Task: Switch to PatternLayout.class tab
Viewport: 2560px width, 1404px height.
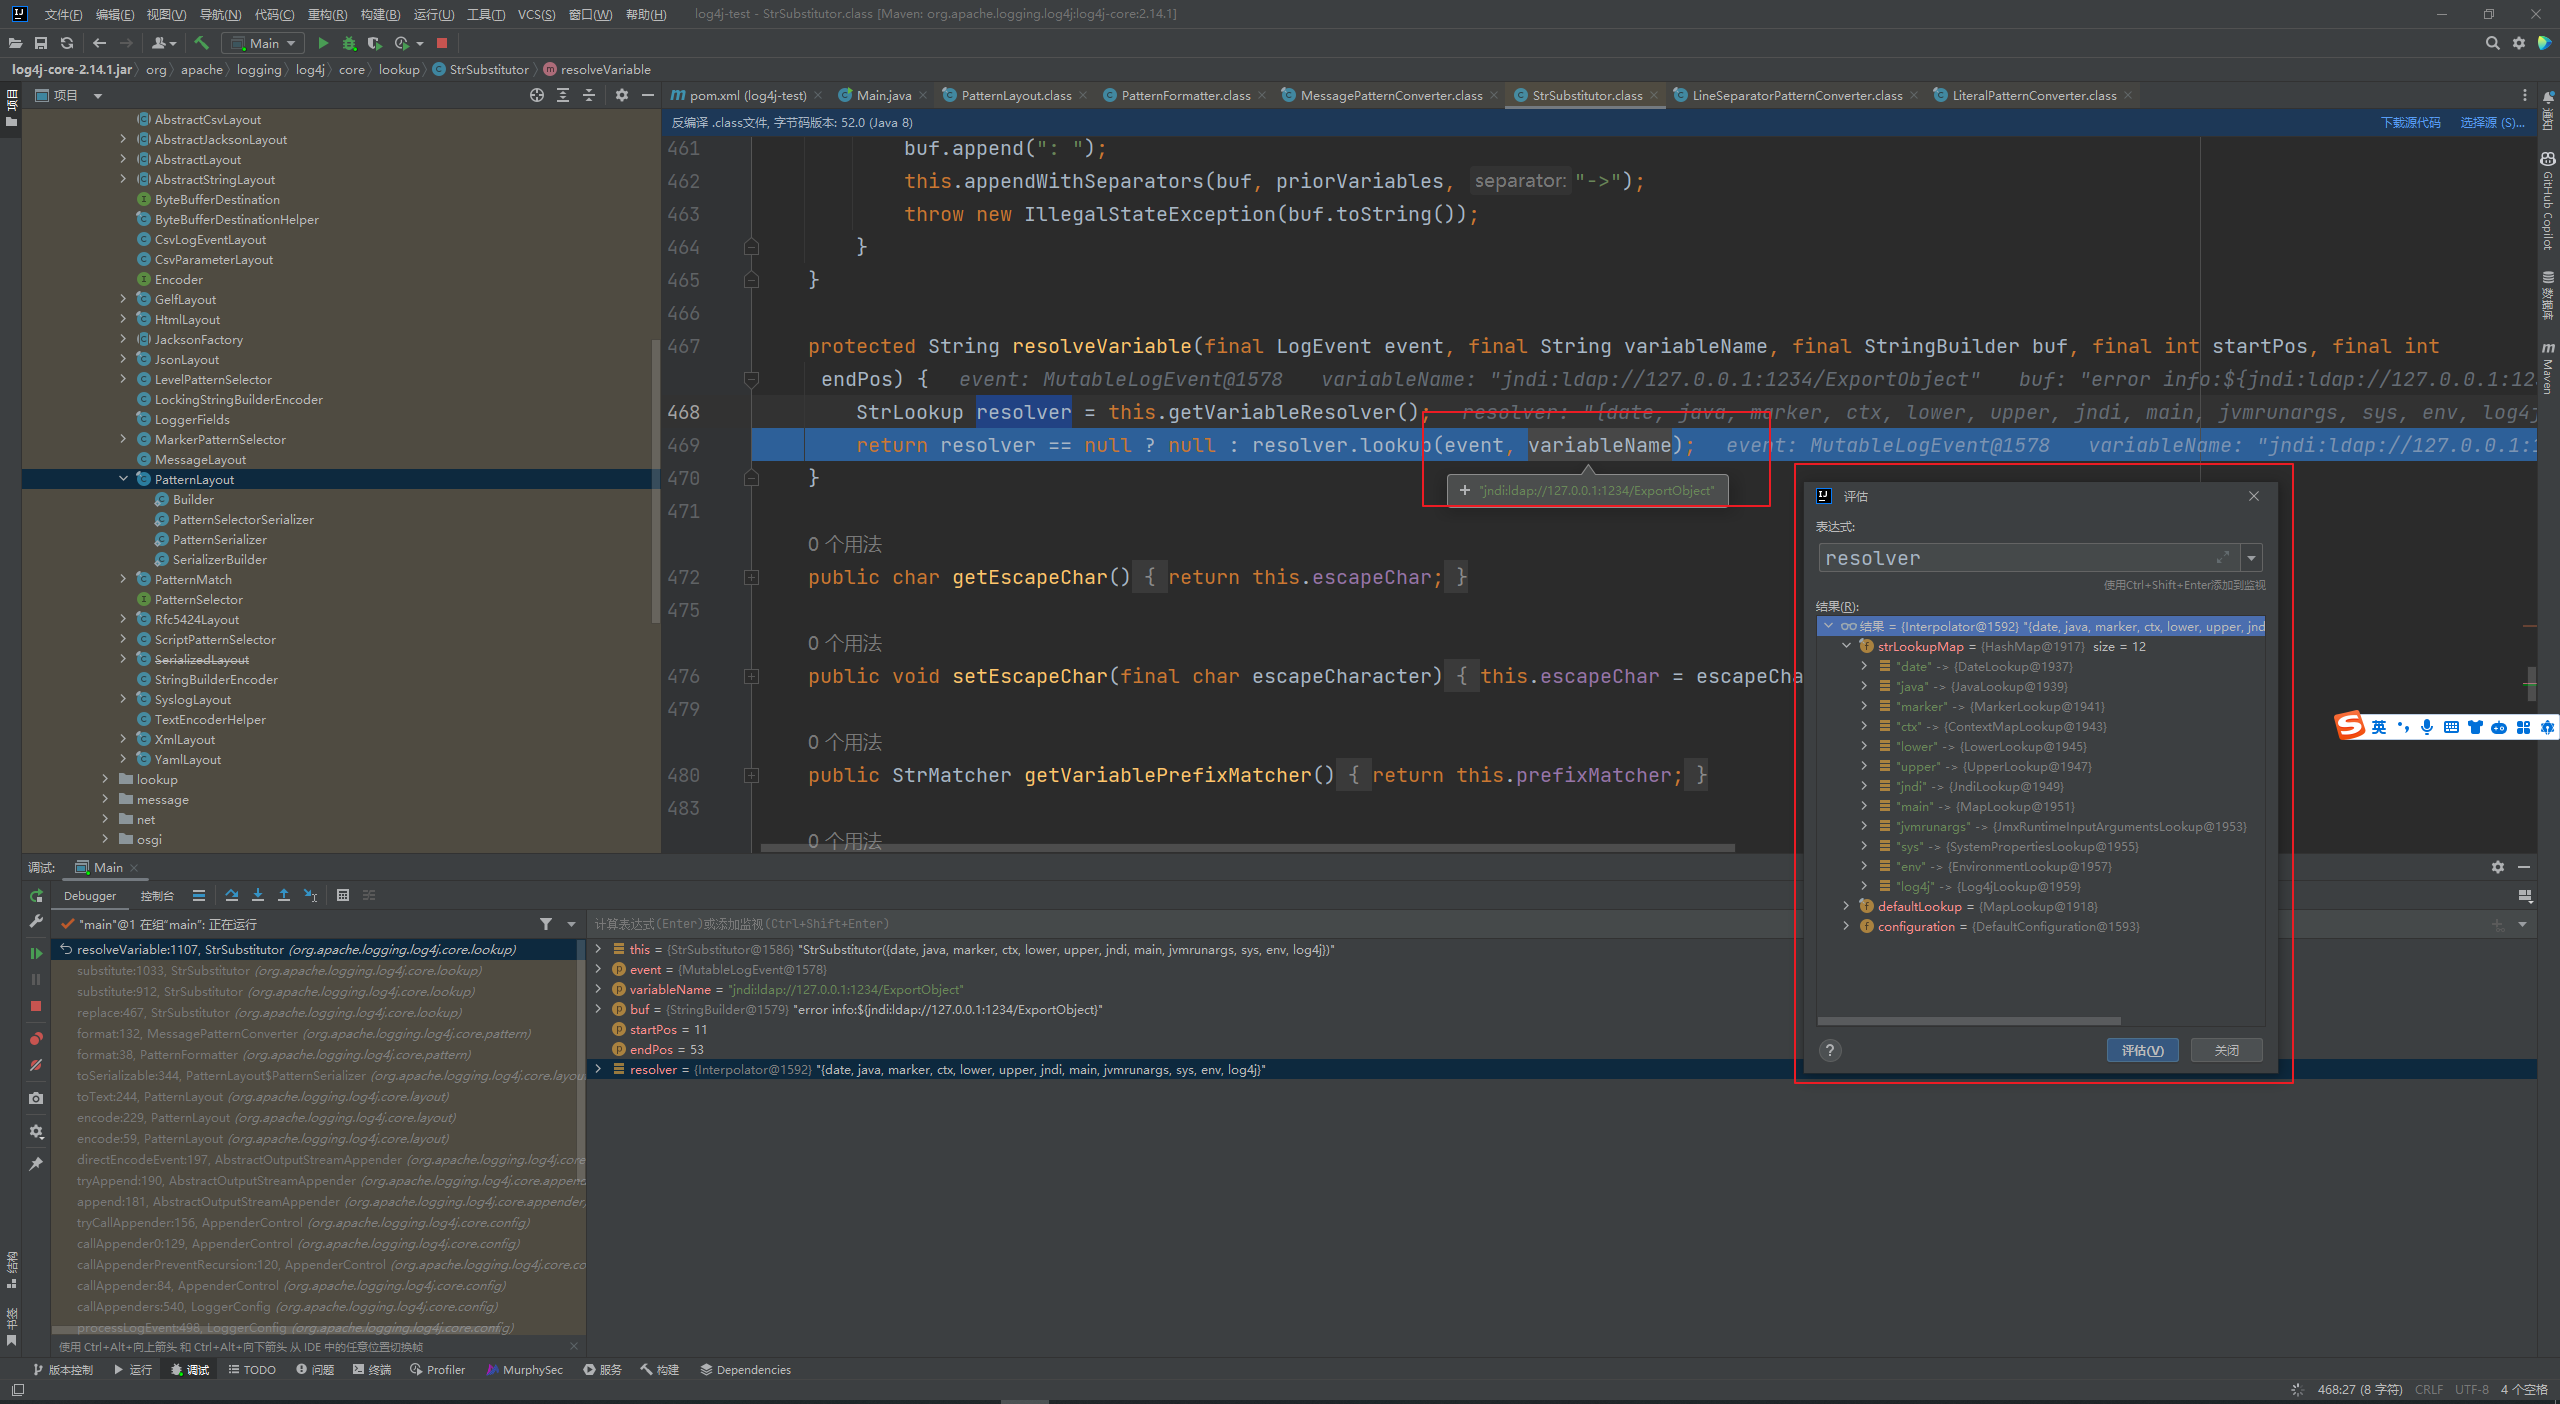Action: click(1015, 95)
